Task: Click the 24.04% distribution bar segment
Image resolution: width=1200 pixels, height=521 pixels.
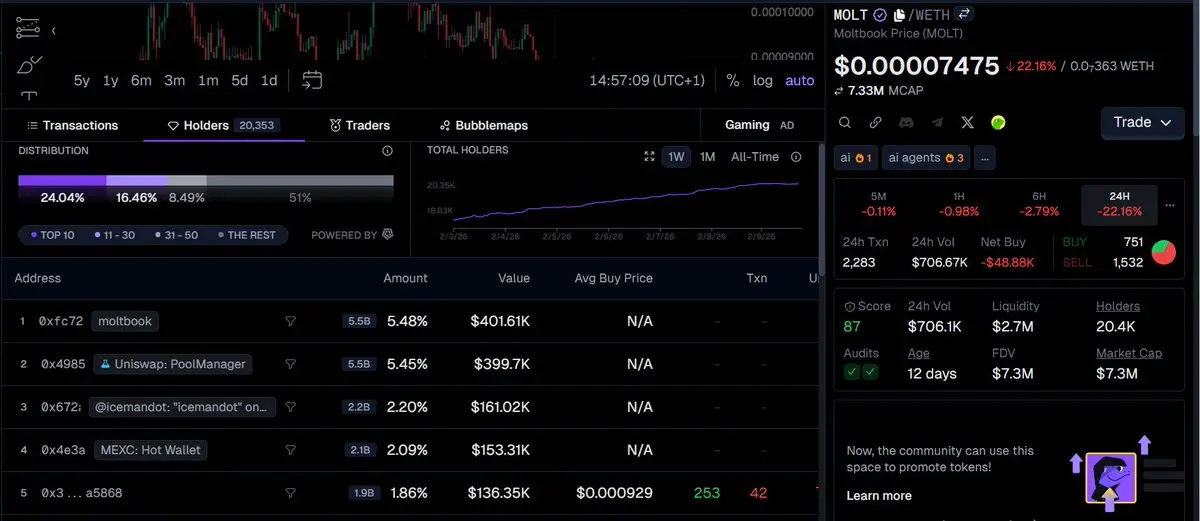Action: [x=62, y=181]
